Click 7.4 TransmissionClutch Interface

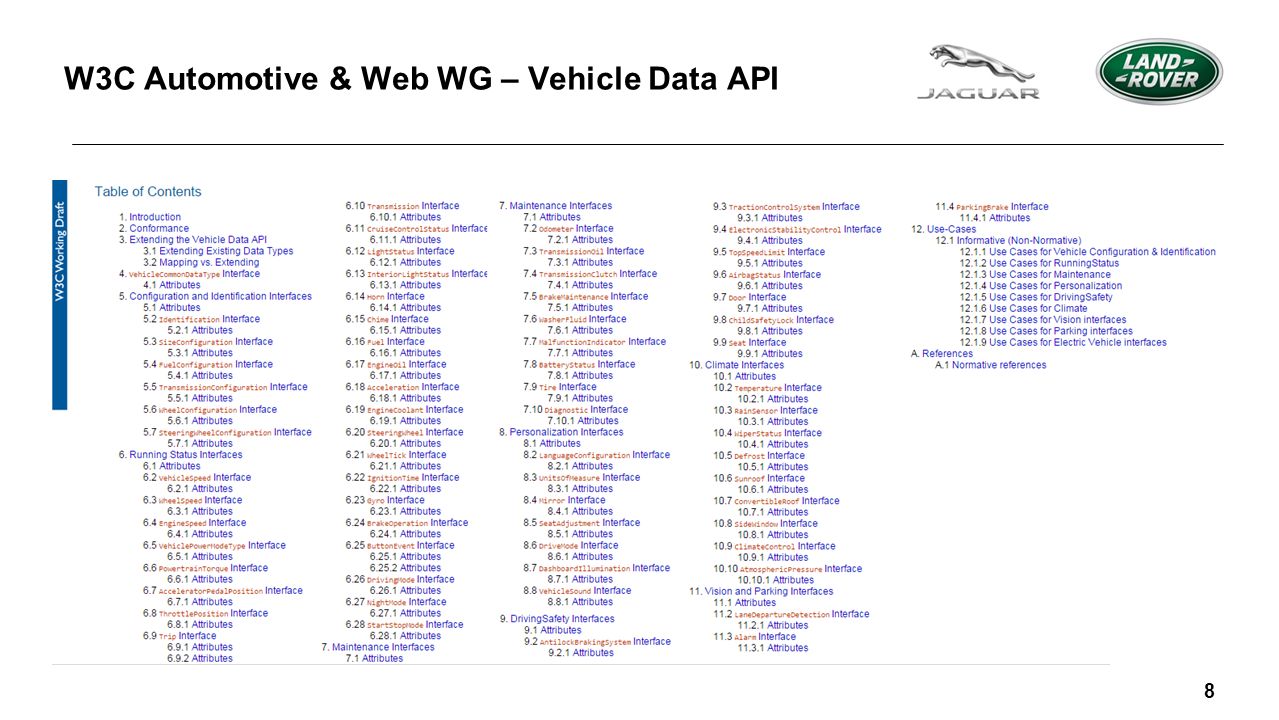point(590,274)
